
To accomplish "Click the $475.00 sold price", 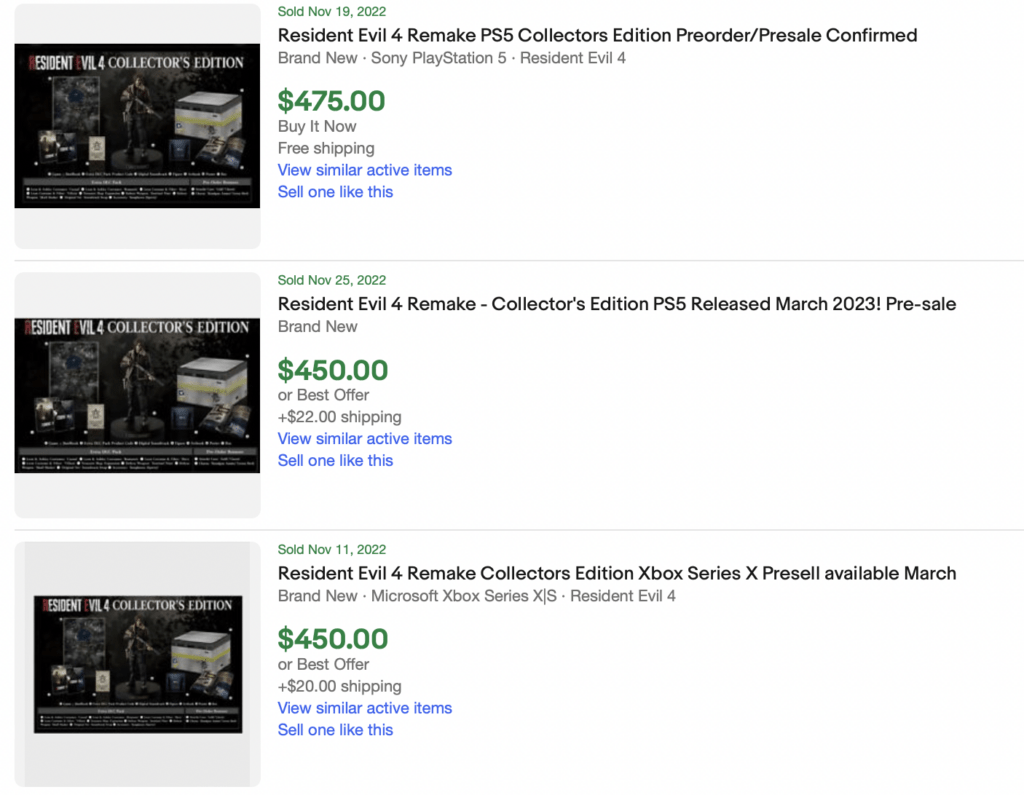I will pos(332,100).
